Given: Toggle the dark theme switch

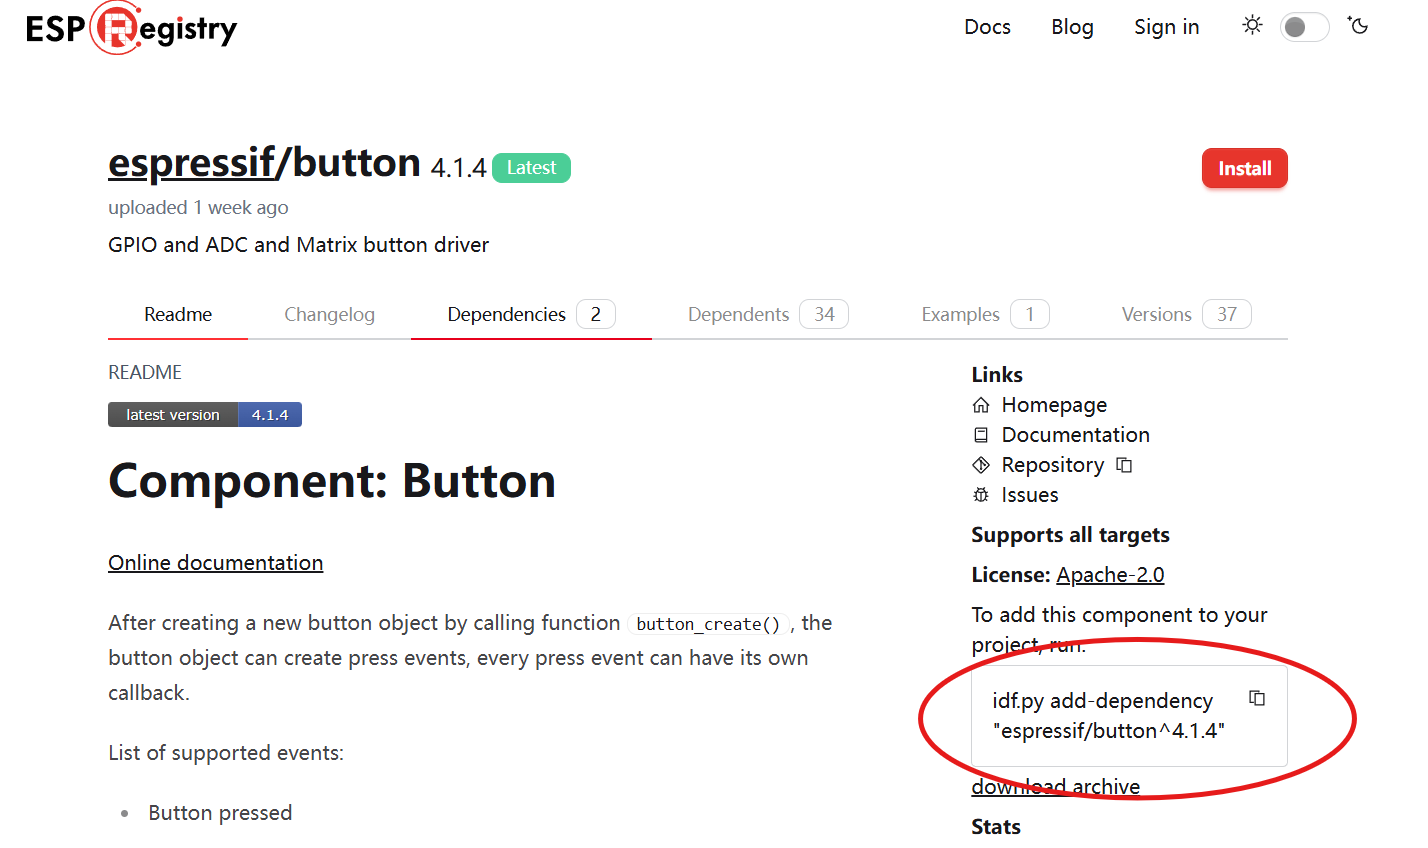Looking at the screenshot, I should 1305,27.
